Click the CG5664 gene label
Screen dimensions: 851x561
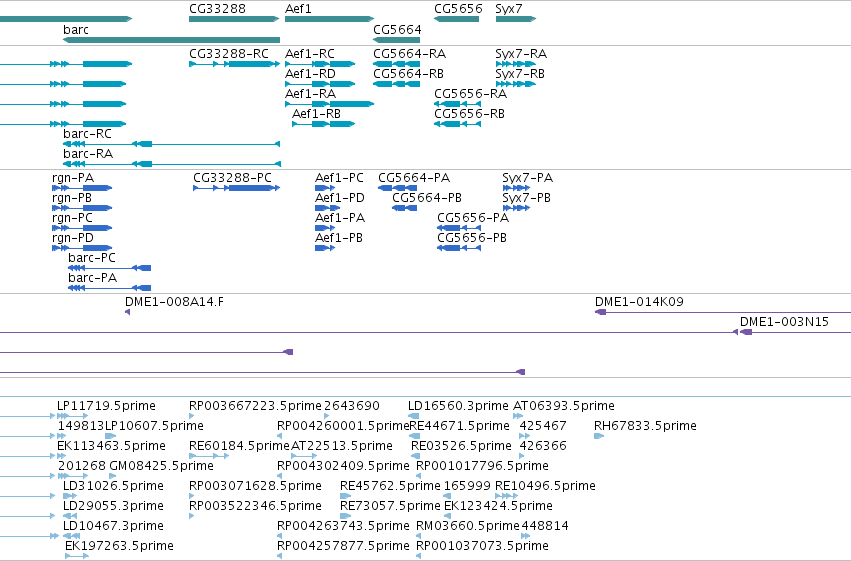tap(397, 29)
